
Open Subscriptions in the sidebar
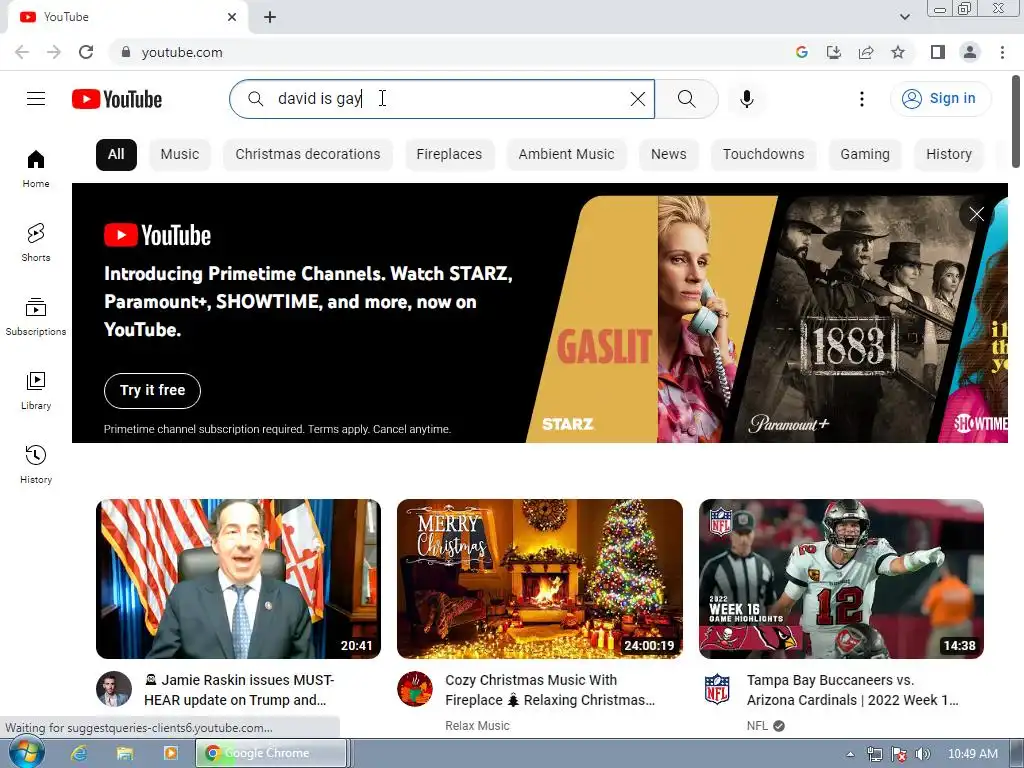pos(36,316)
